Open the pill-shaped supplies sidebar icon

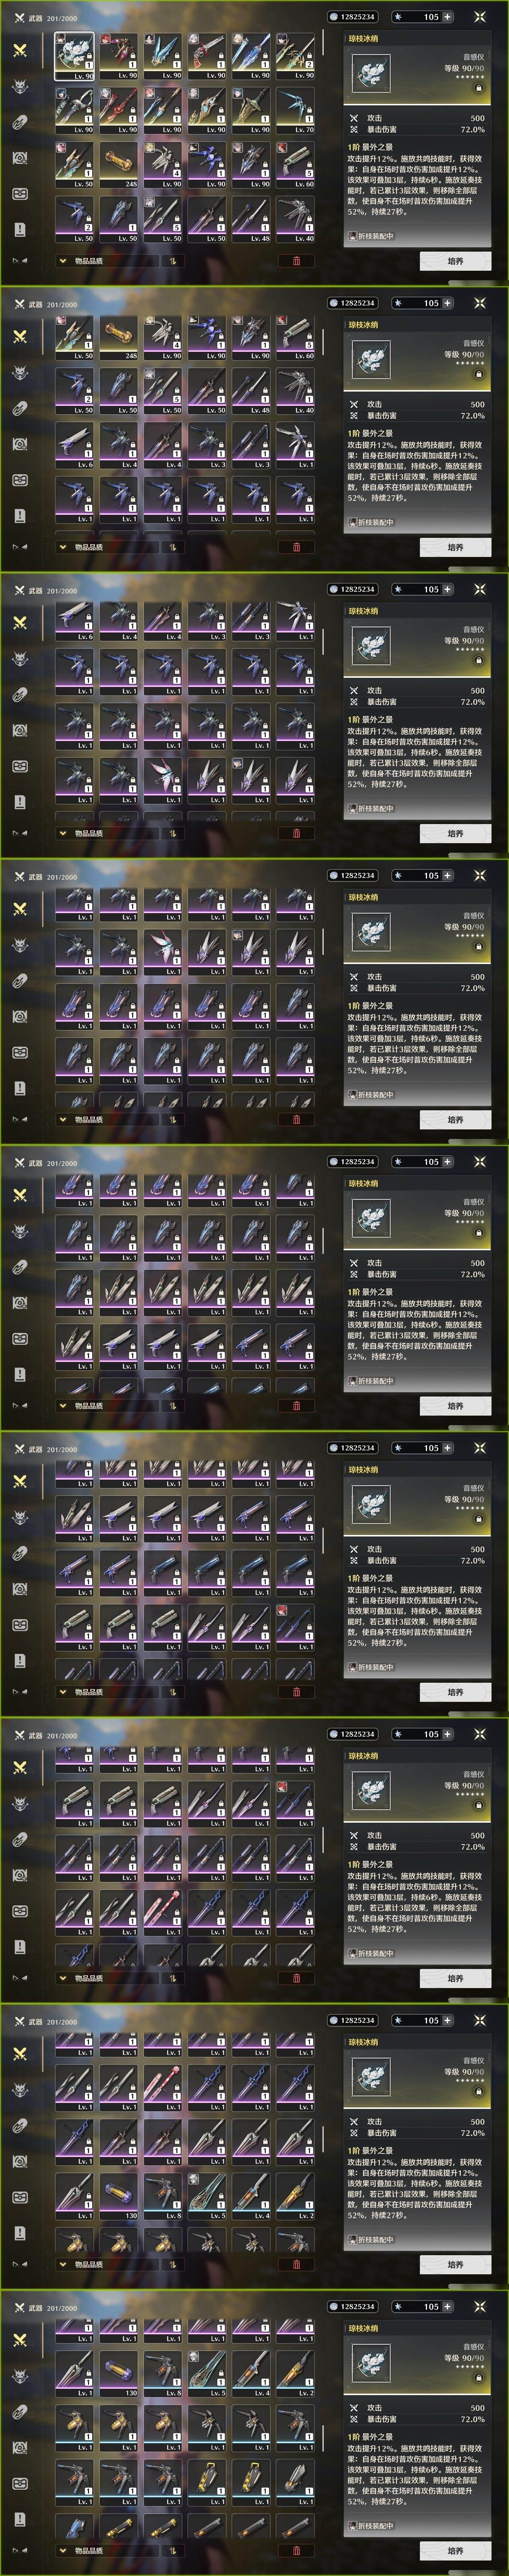point(20,122)
